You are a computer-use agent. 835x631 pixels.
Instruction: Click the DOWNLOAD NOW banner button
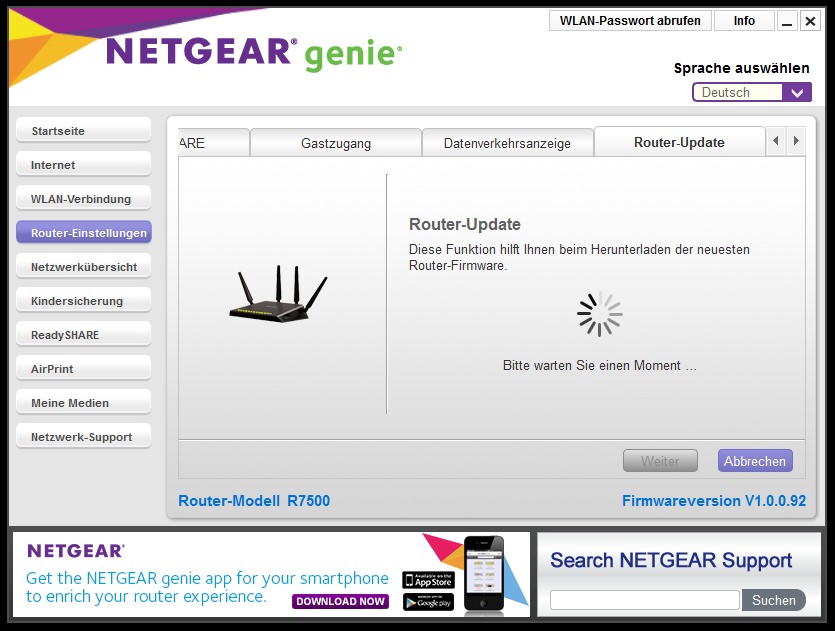coord(340,601)
